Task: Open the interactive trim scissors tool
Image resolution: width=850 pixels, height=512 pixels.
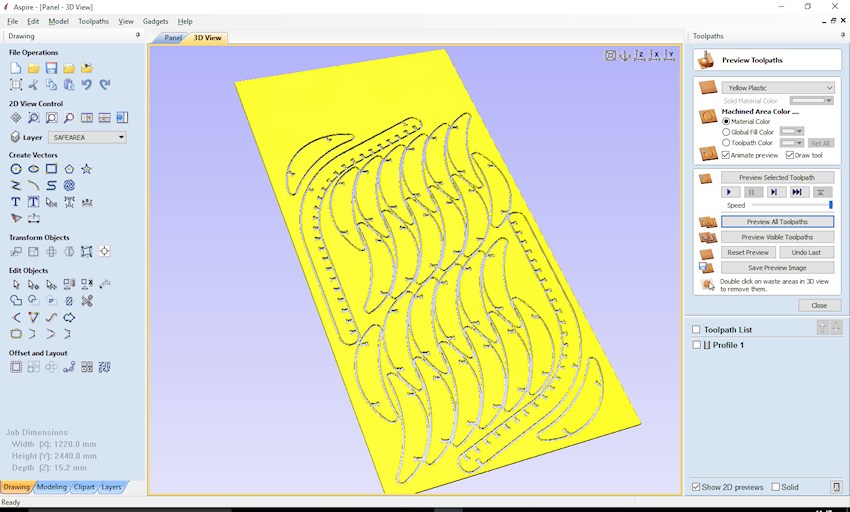Action: 87,300
